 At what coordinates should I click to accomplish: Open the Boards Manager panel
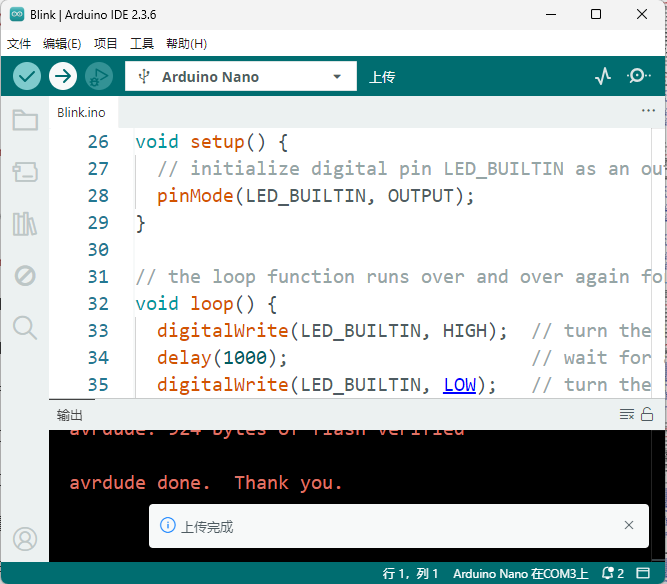tap(25, 172)
